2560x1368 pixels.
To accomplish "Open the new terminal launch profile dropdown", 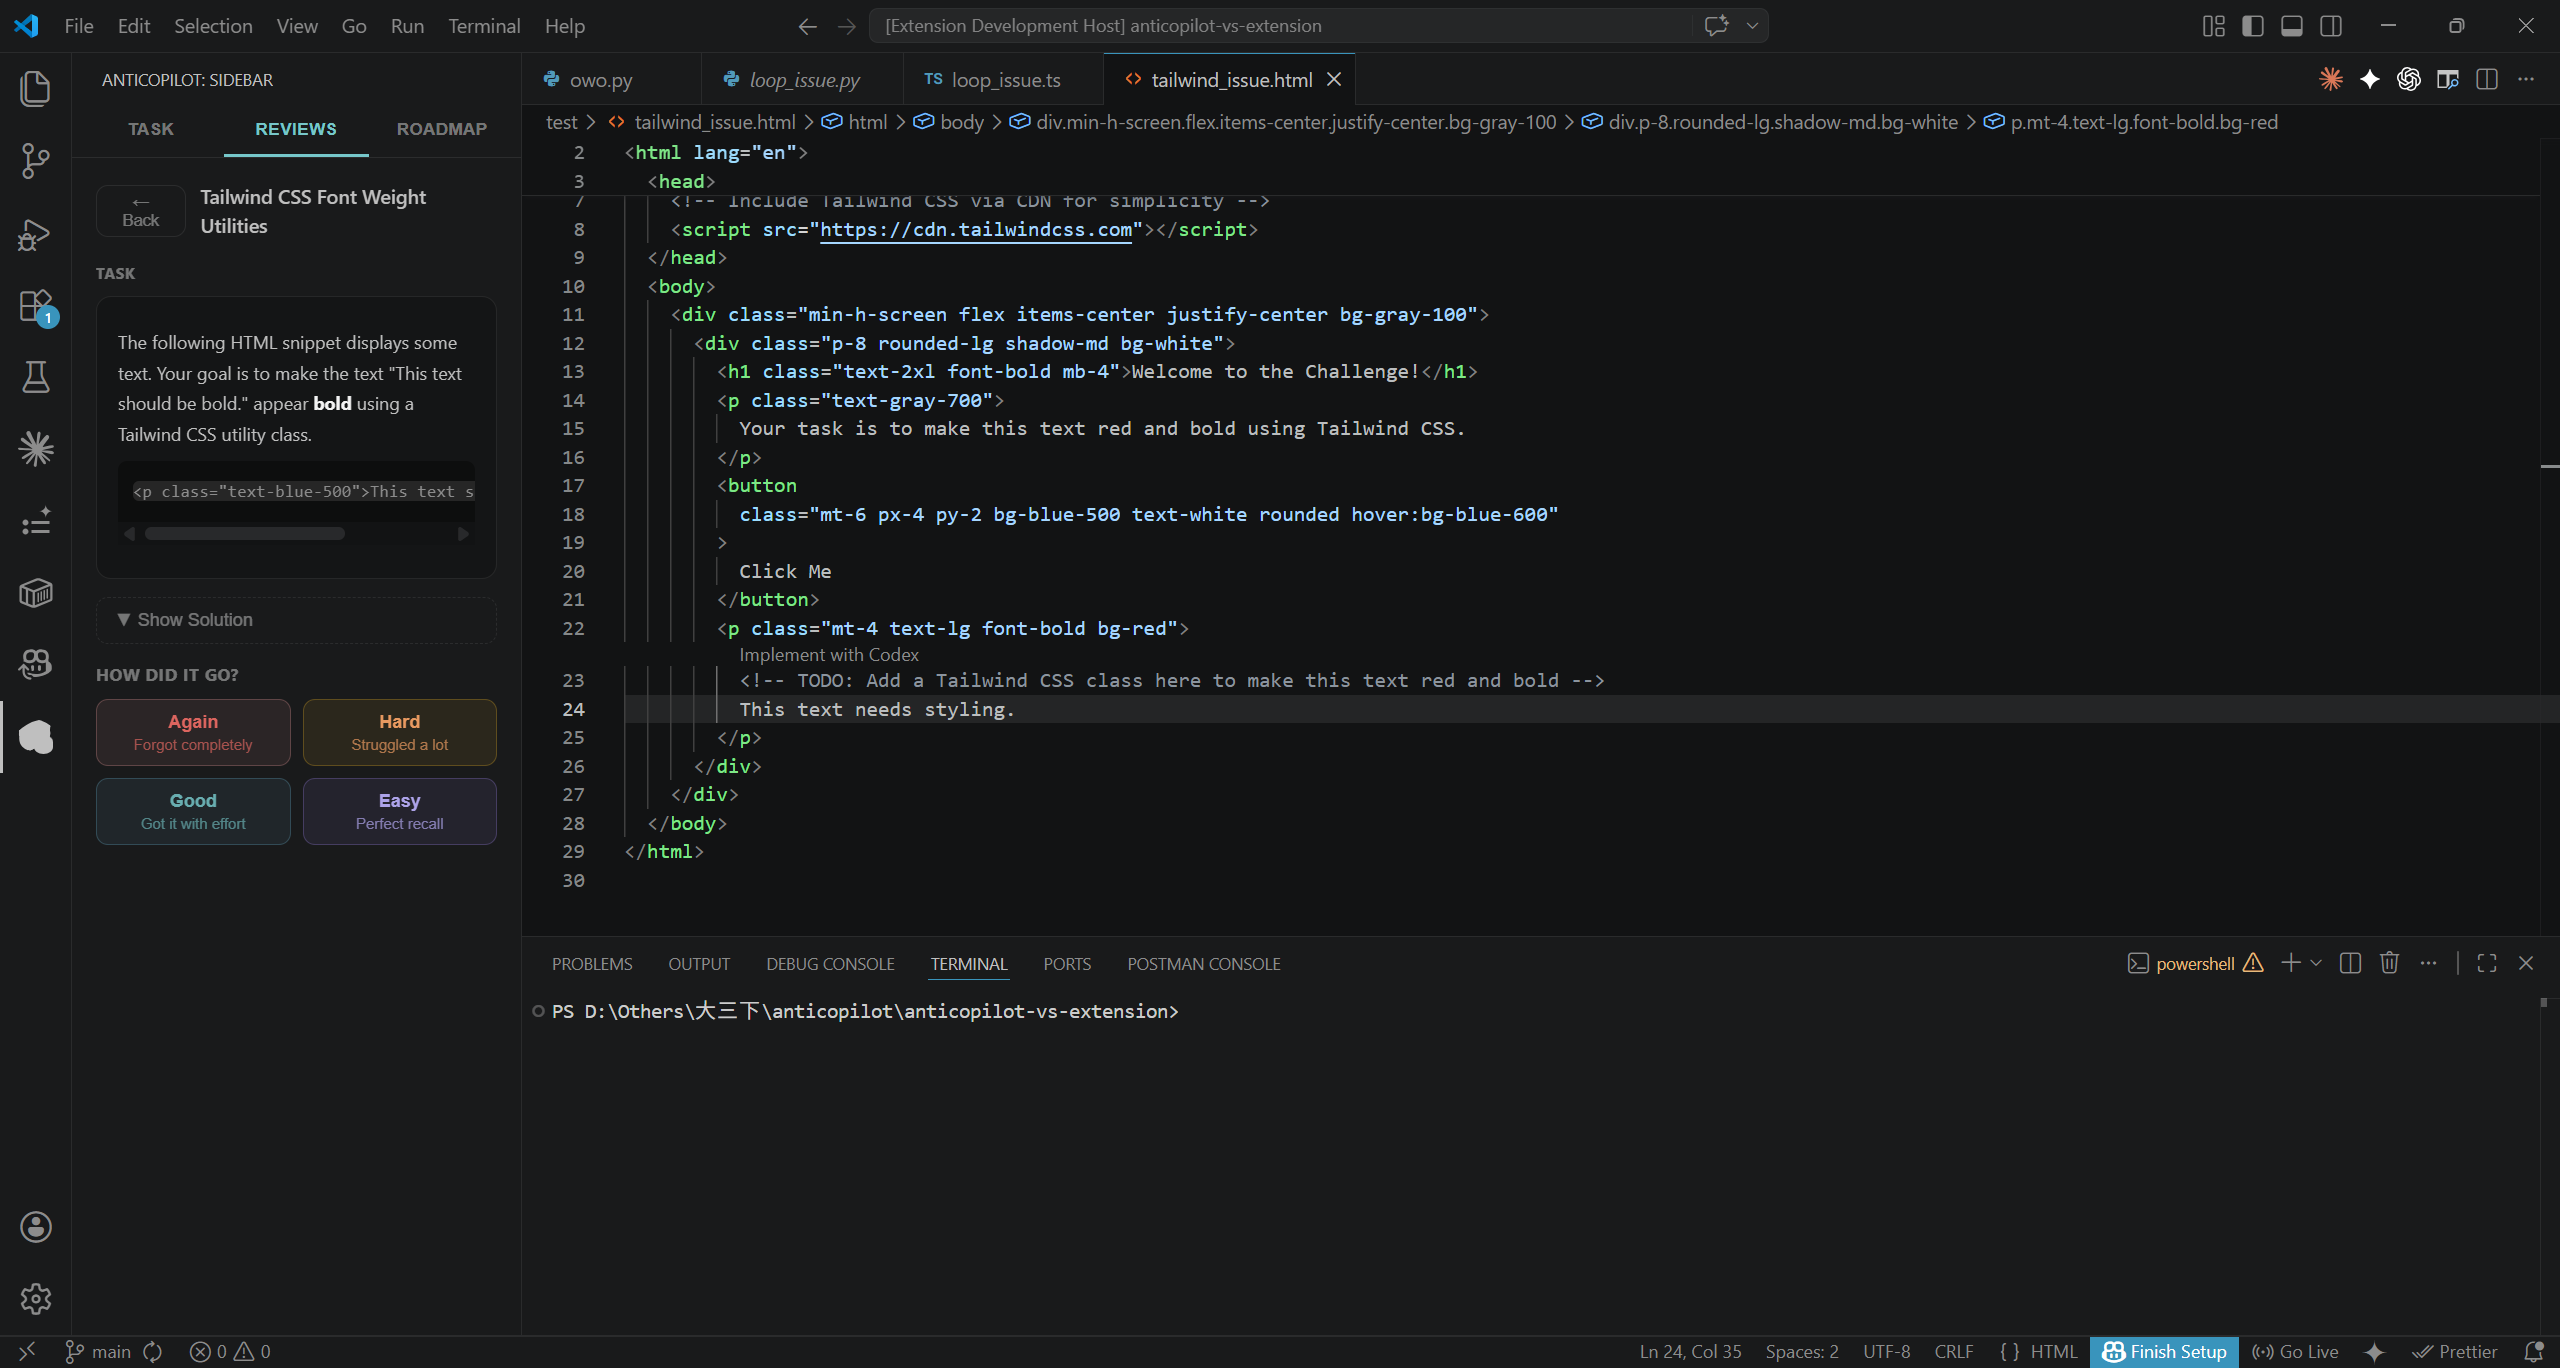I will pos(2316,963).
